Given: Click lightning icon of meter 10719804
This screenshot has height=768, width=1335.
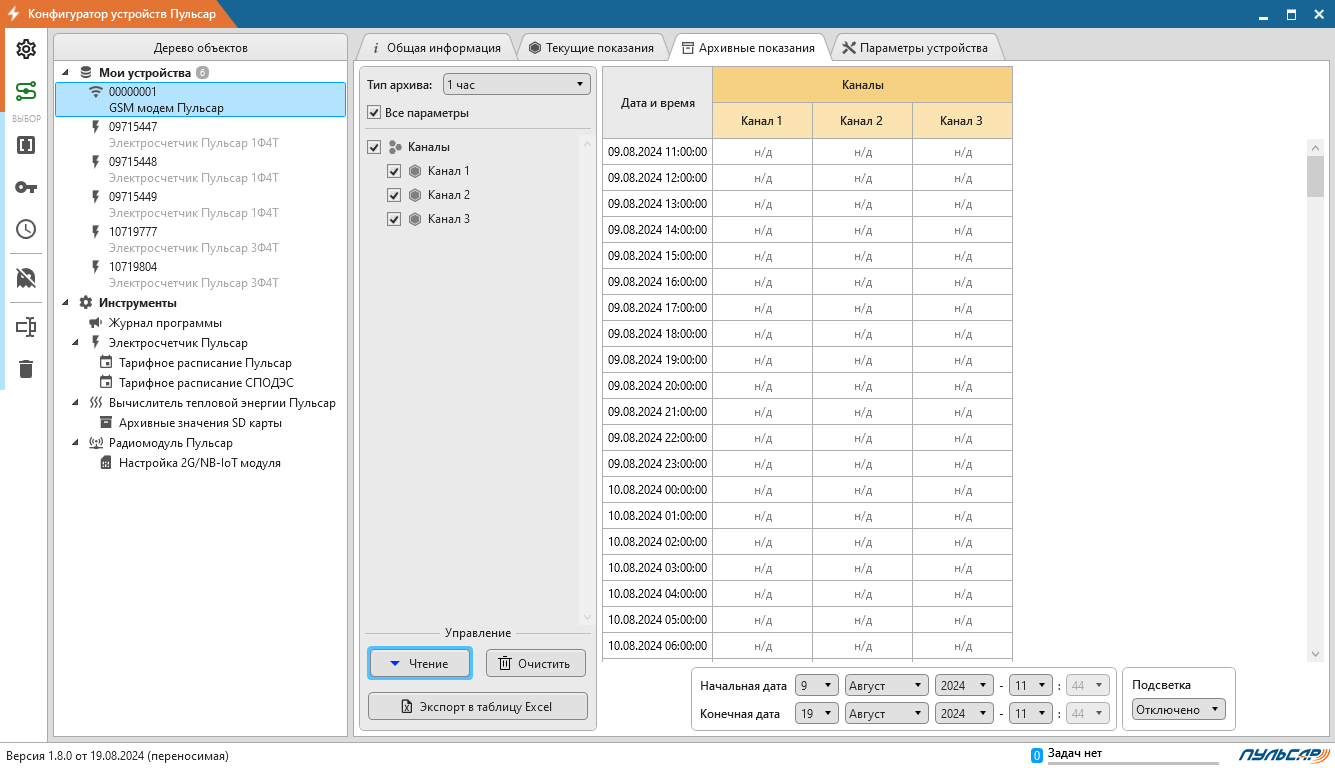Looking at the screenshot, I should [x=96, y=267].
